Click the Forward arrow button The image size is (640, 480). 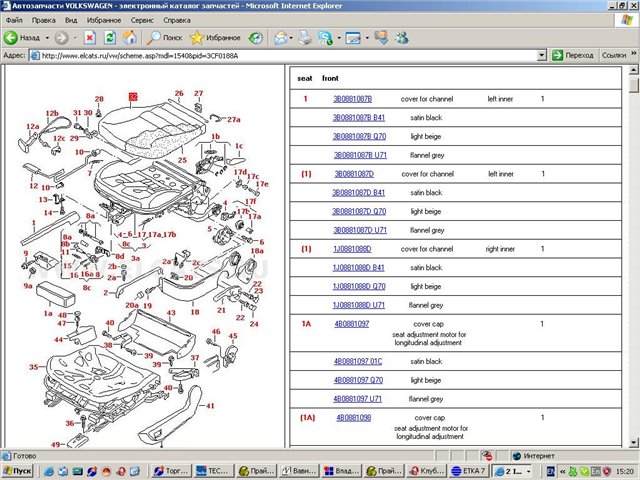61,38
